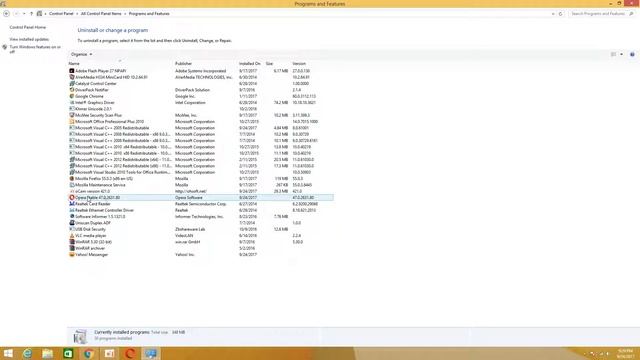
Task: Select the Catalyst Control Center icon
Action: point(72,83)
